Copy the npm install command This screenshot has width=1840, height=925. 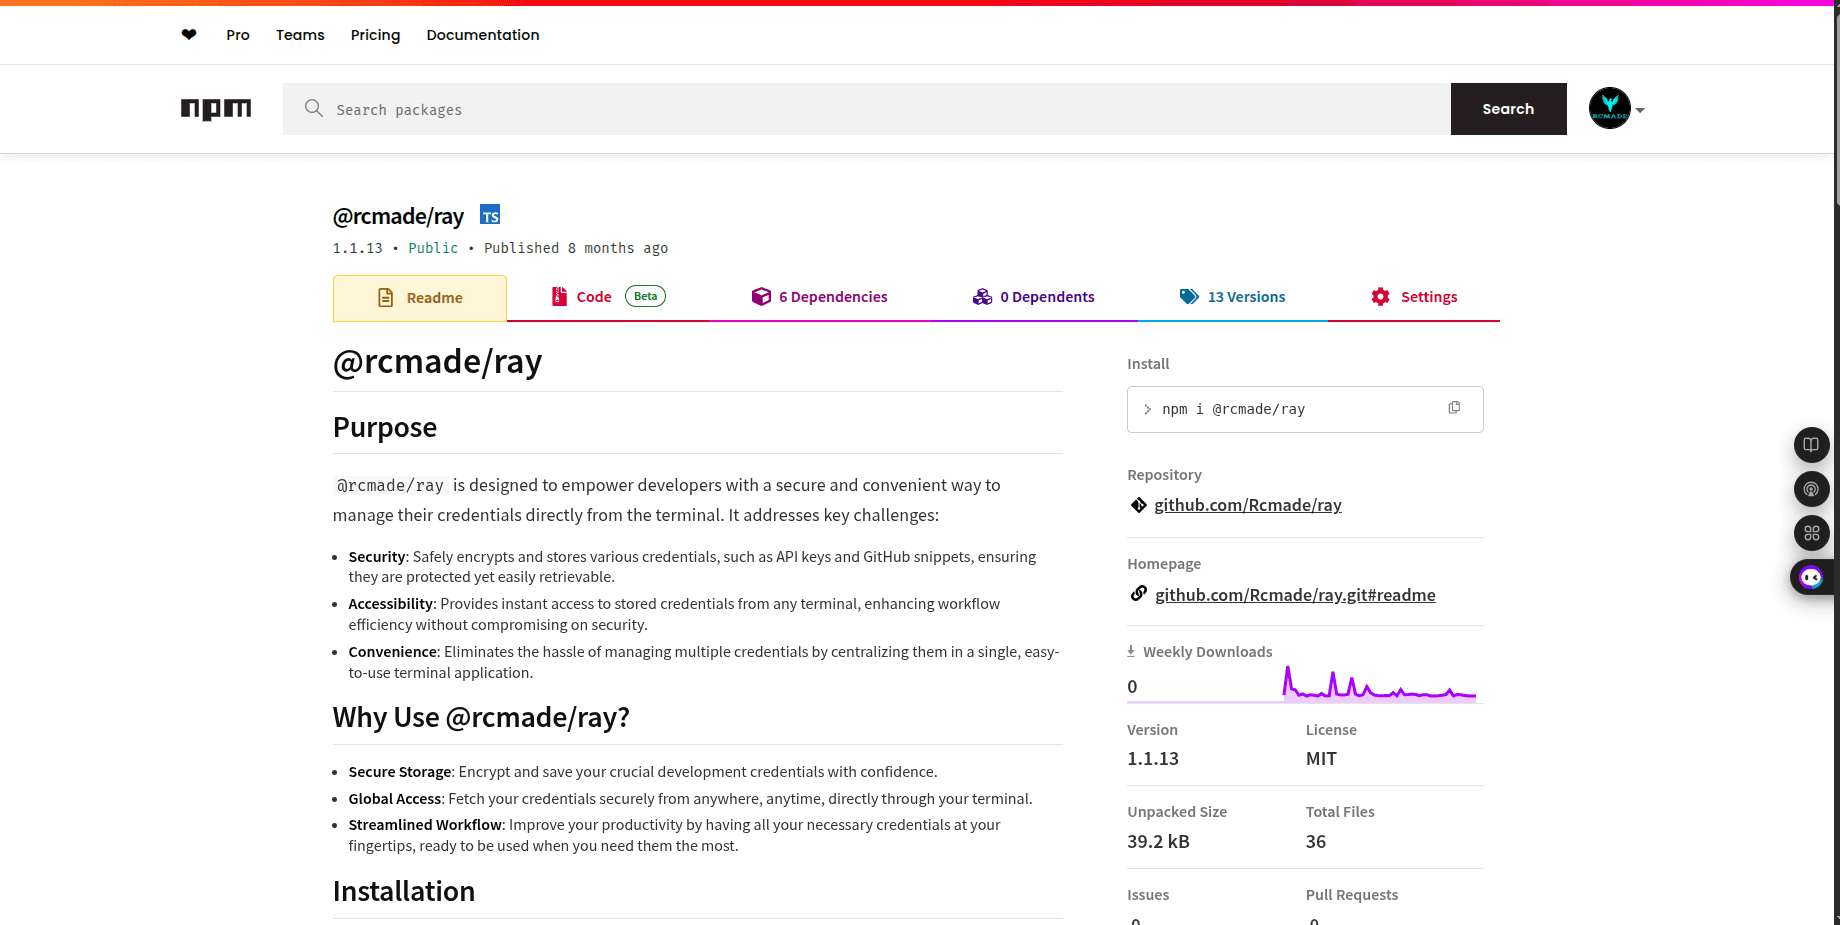tap(1454, 407)
